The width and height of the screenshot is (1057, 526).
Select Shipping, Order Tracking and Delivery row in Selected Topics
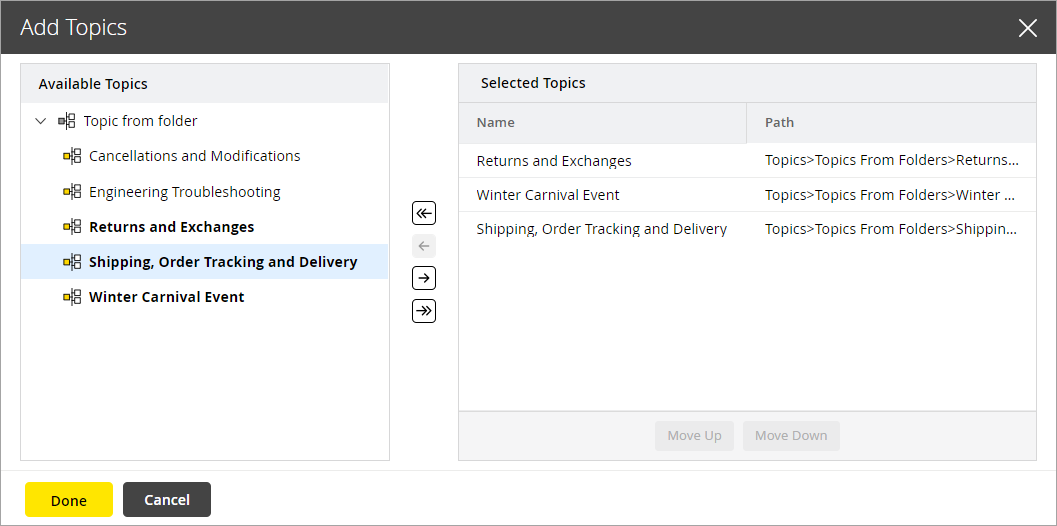[x=748, y=229]
